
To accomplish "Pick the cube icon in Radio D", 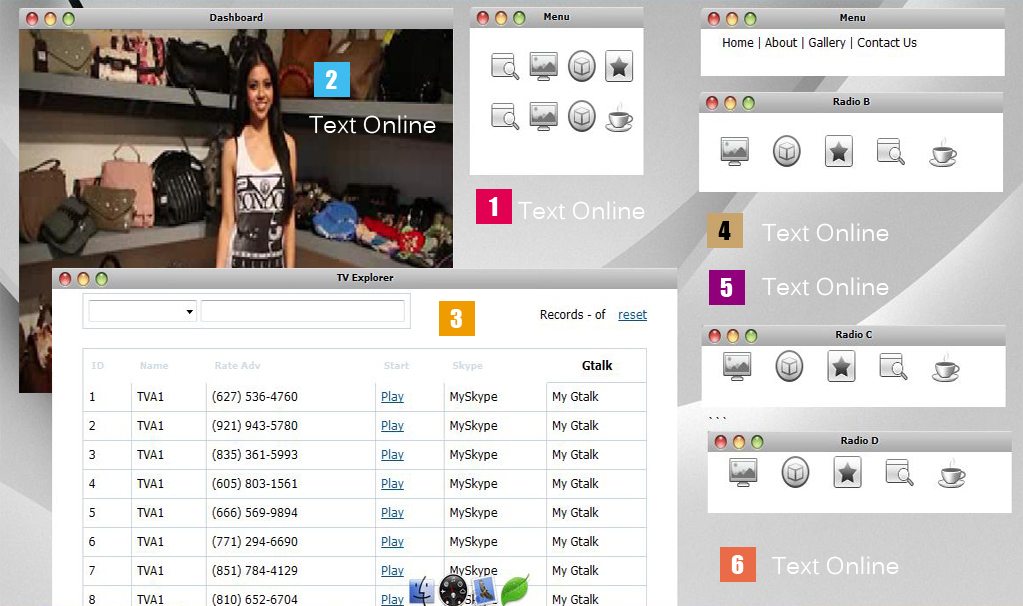I will (x=795, y=472).
